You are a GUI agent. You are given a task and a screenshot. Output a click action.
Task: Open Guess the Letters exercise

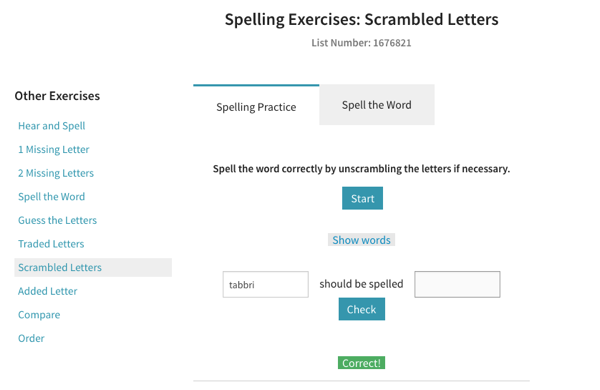point(57,220)
